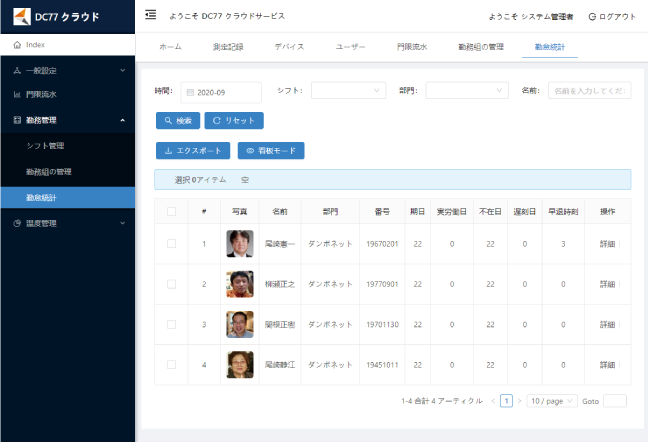Screen dimensions: 648x442
Task: Click the DC77 cloud logo icon
Action: pyautogui.click(x=19, y=17)
